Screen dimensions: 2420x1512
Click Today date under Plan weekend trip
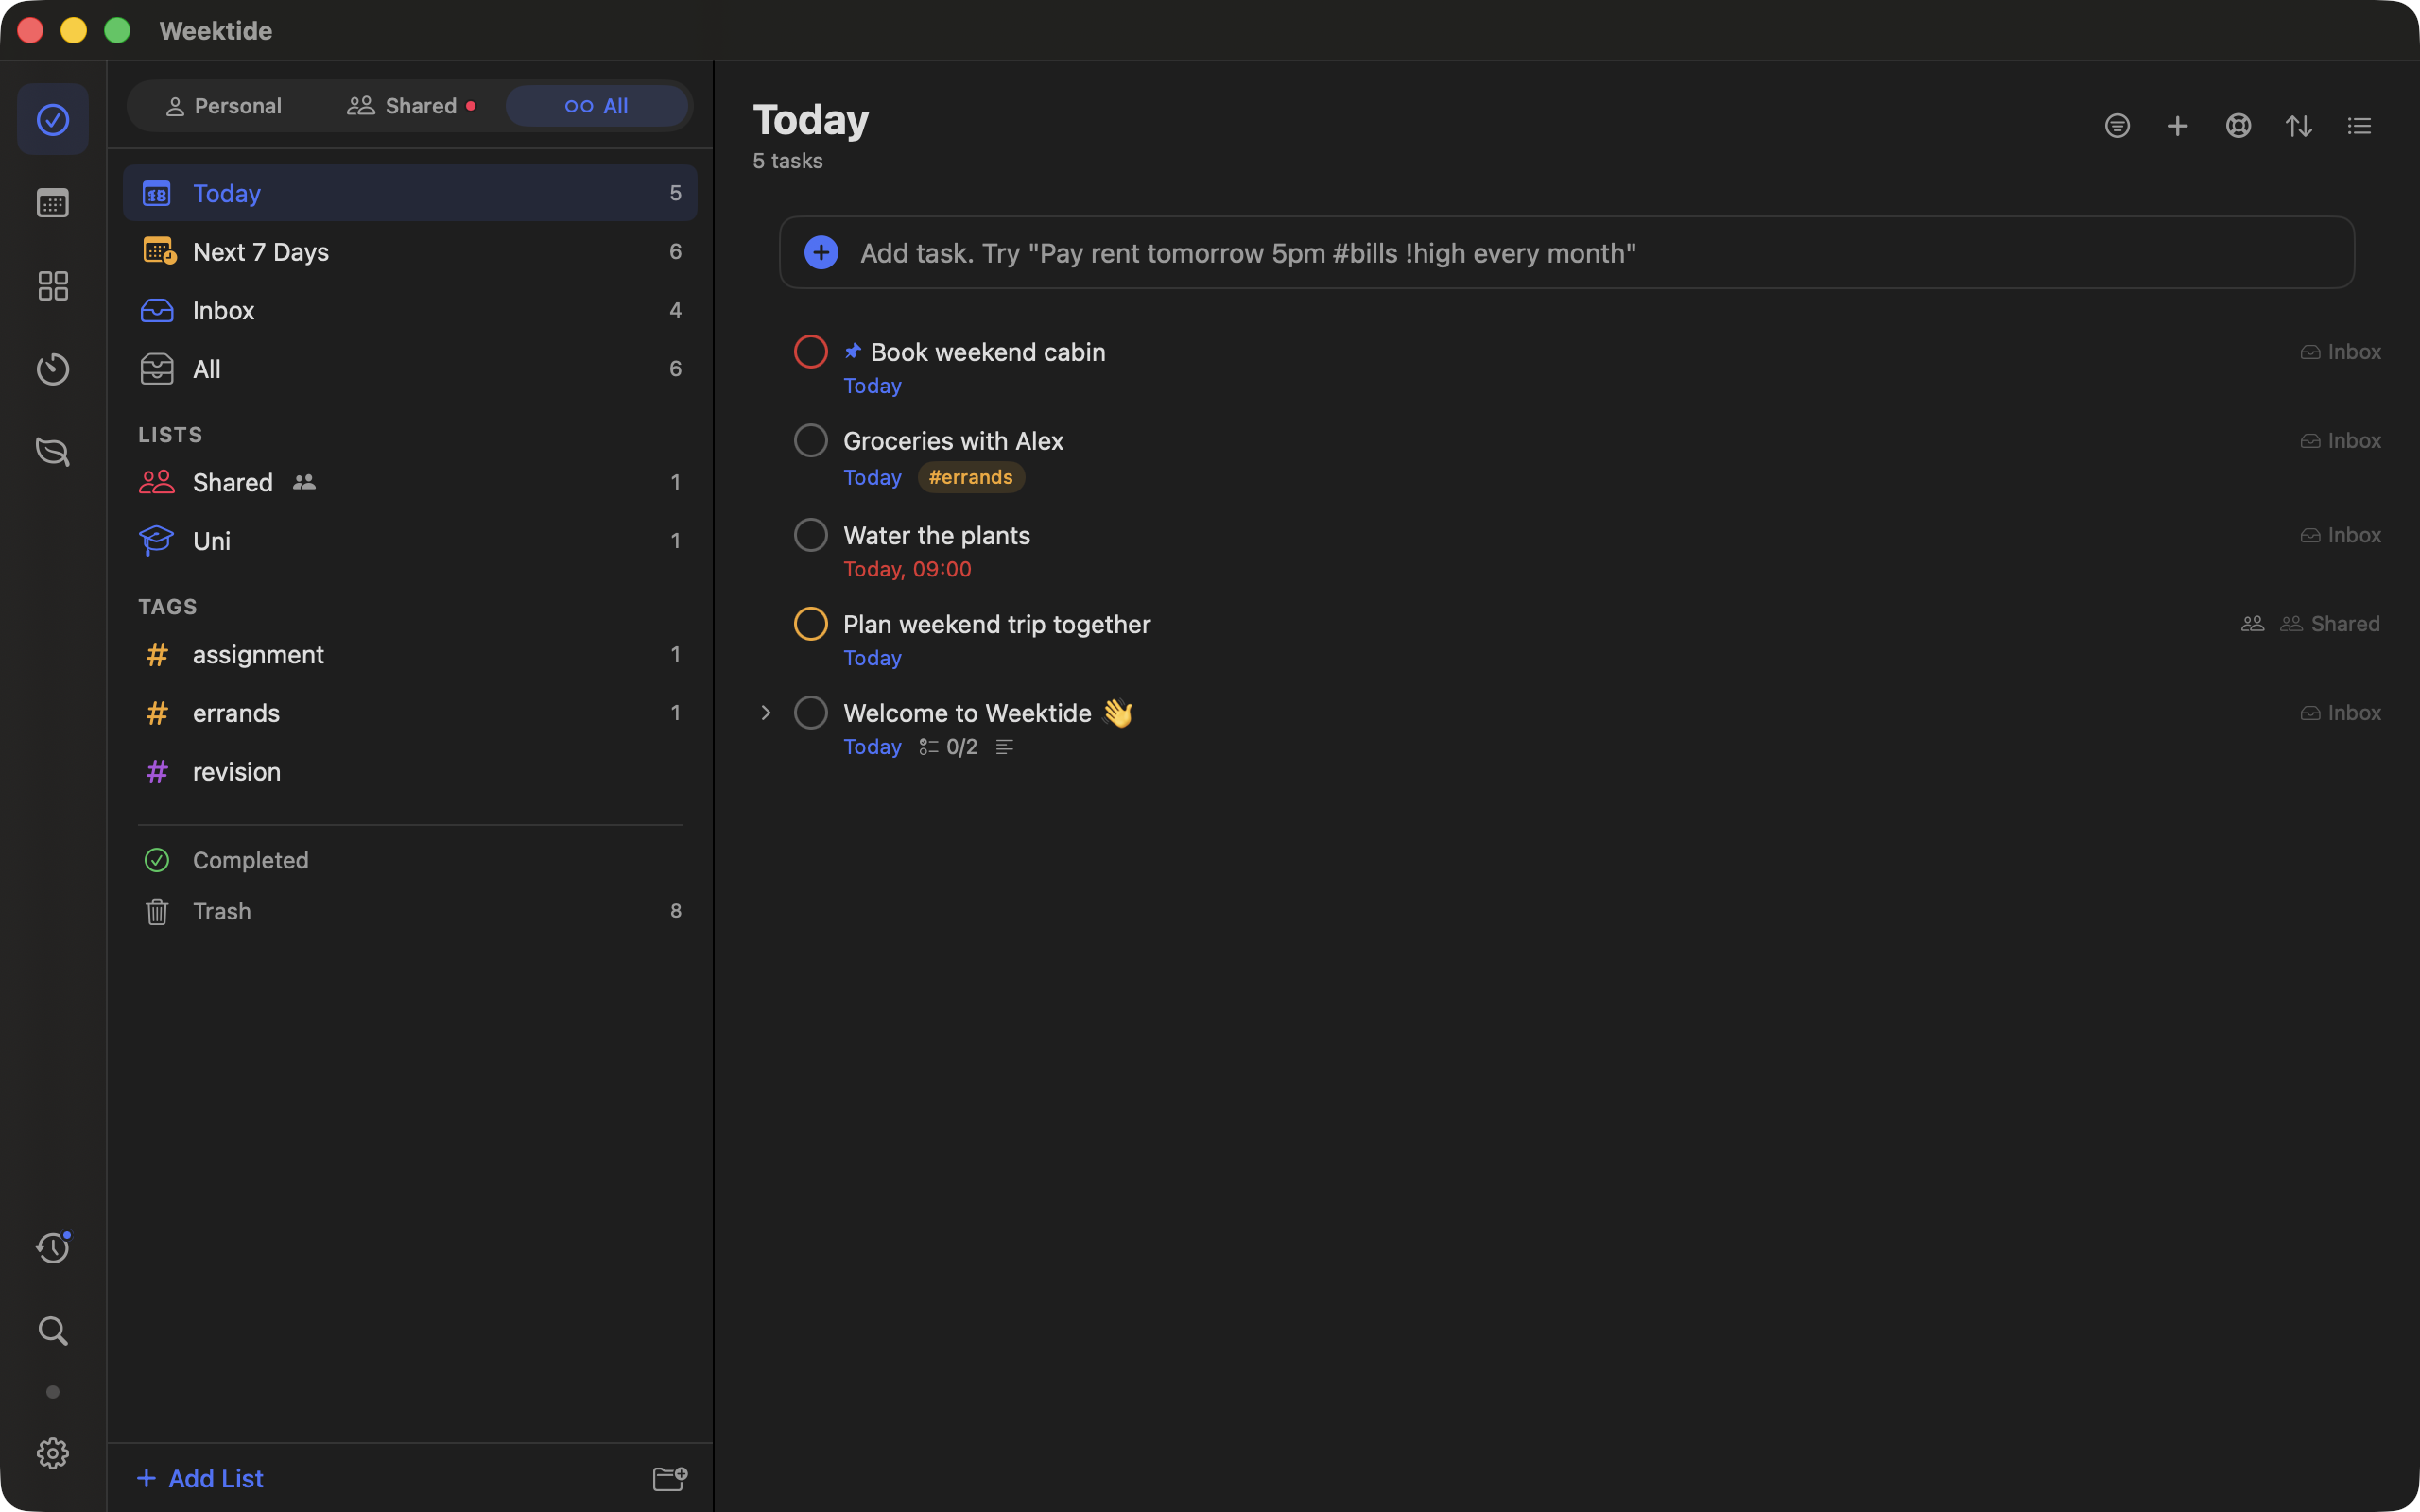click(x=872, y=658)
